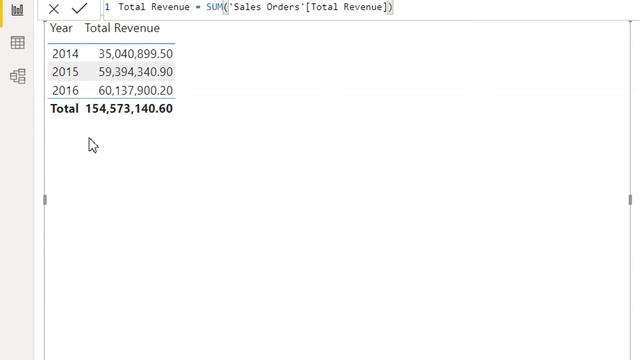Select the SUM function in formula

(214, 7)
